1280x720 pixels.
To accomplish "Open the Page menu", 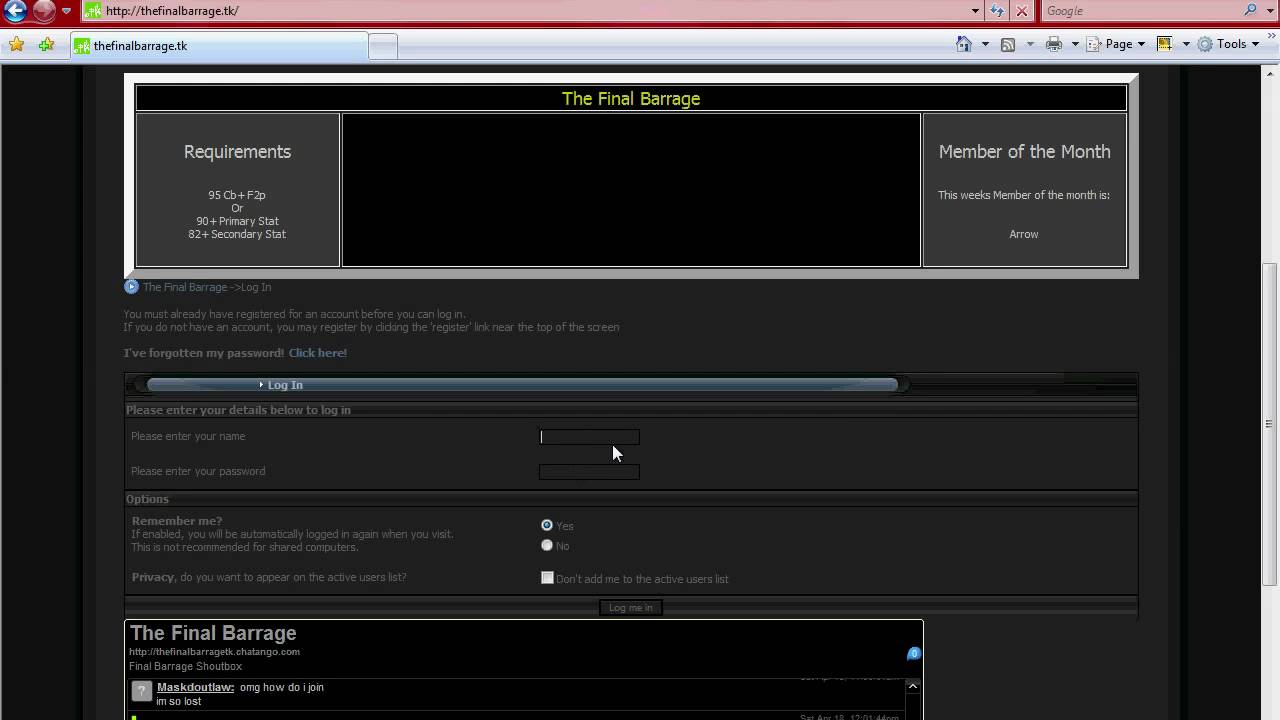I will coord(1116,44).
